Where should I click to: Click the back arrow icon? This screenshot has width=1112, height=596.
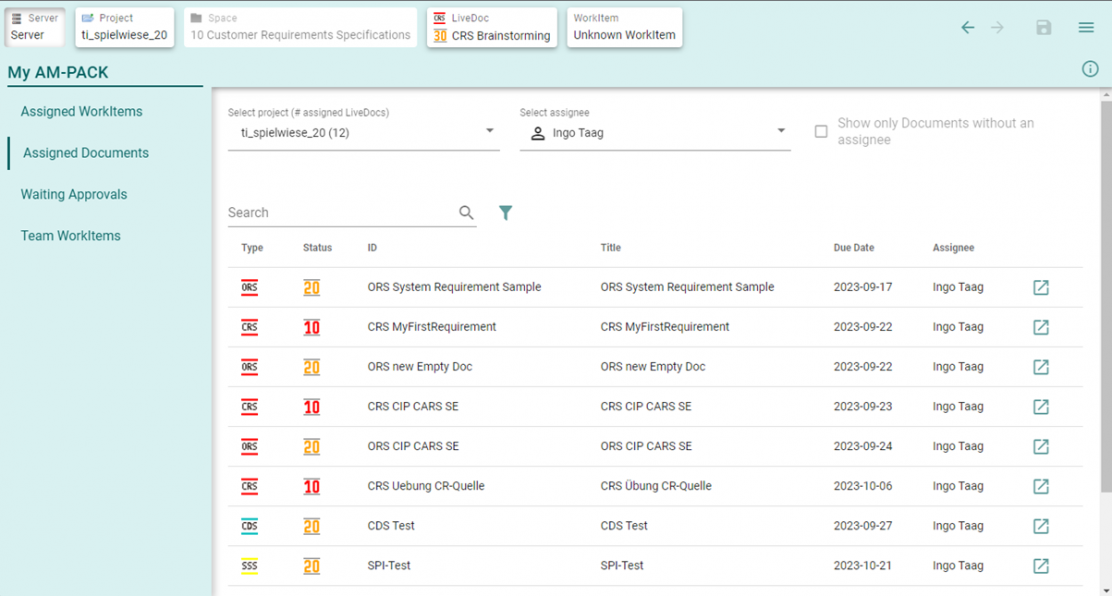click(967, 28)
